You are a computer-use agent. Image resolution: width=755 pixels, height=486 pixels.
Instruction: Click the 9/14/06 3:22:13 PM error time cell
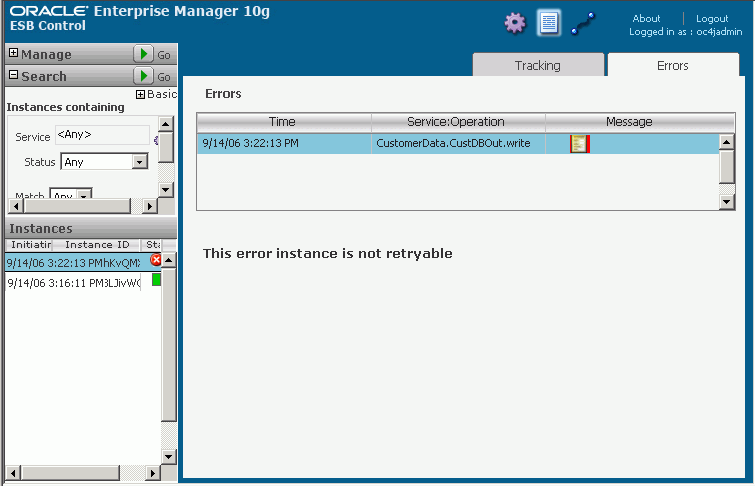(284, 144)
